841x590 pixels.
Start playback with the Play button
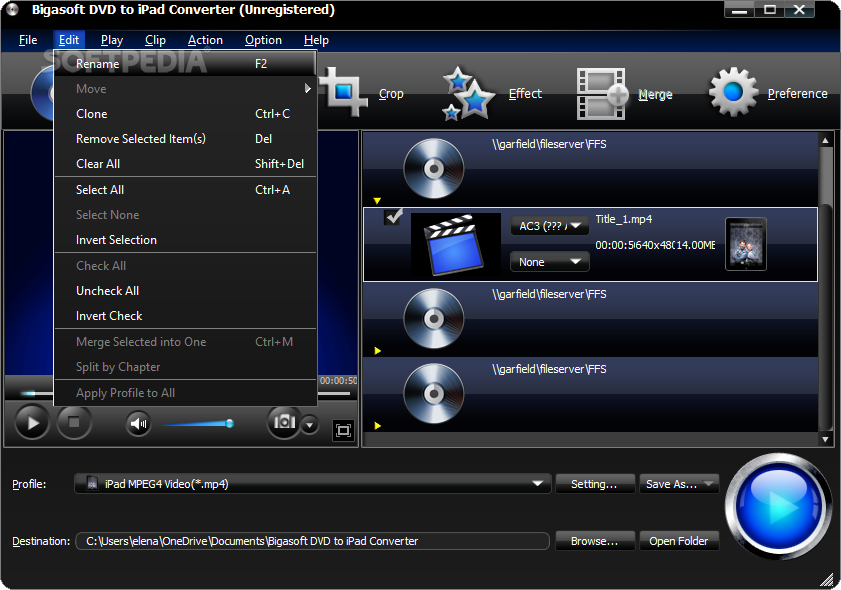(x=32, y=423)
